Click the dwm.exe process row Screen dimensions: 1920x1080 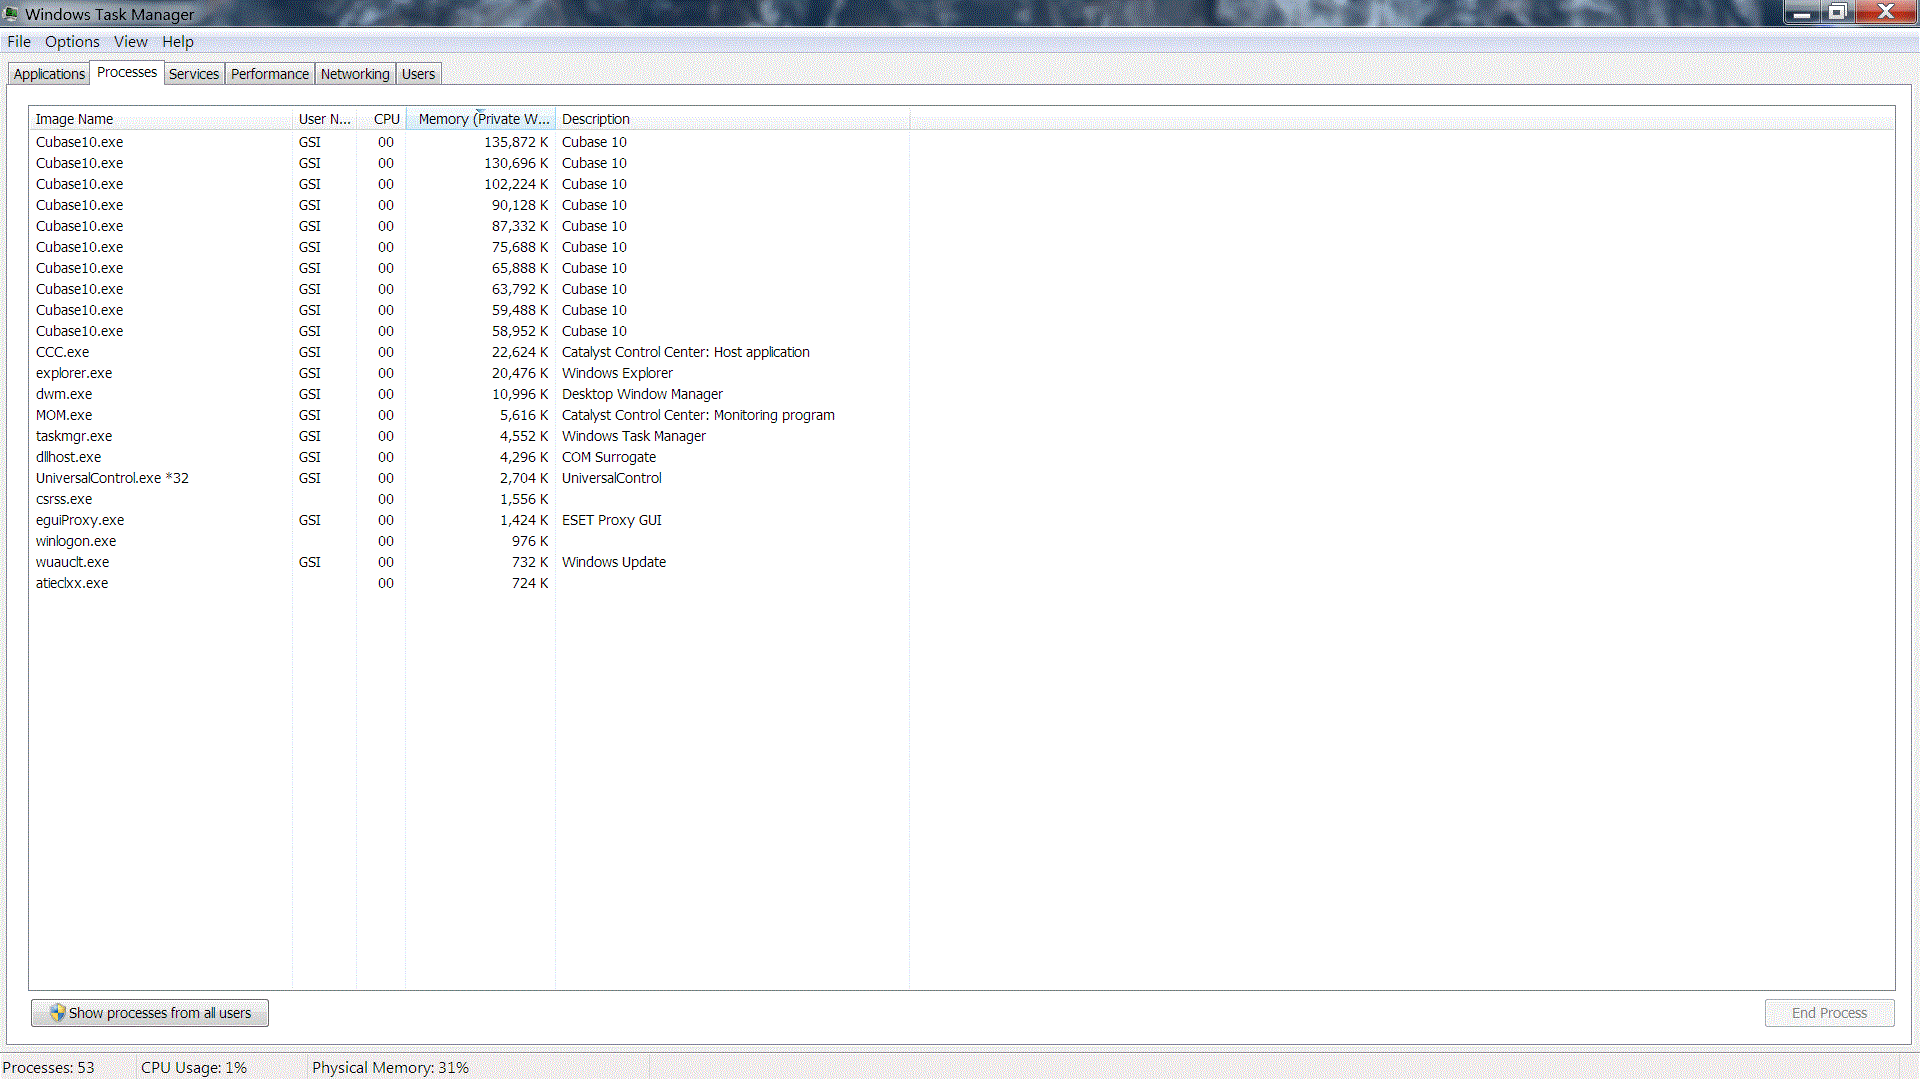coord(470,394)
